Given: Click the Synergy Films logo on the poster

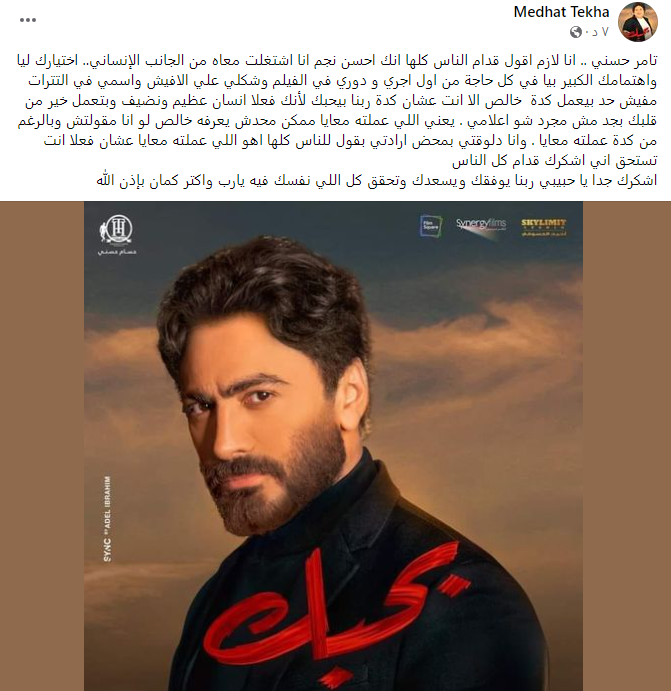Looking at the screenshot, I should tap(481, 225).
